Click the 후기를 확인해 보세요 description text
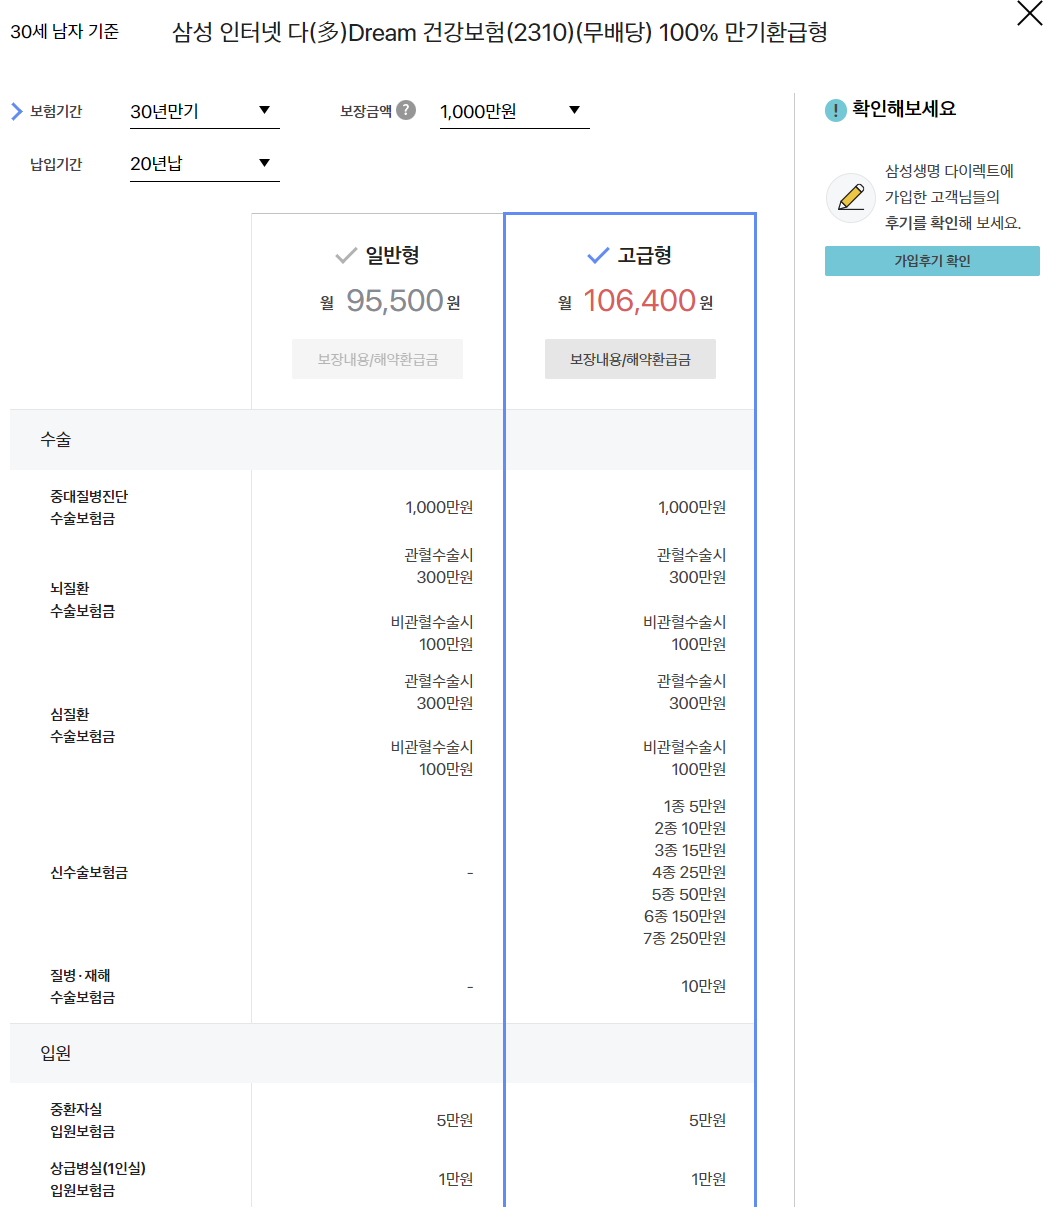 coord(952,223)
